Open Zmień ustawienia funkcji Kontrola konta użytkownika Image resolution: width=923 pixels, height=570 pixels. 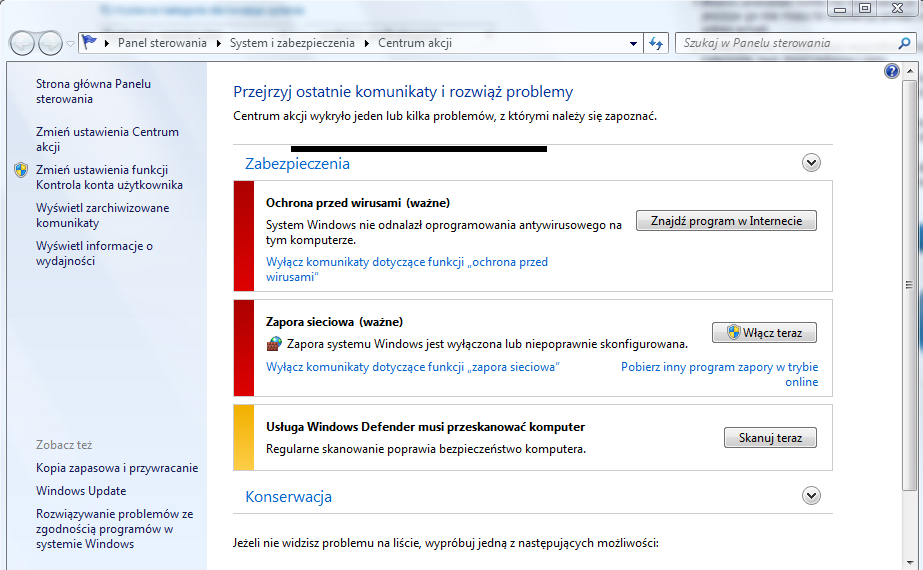[109, 177]
